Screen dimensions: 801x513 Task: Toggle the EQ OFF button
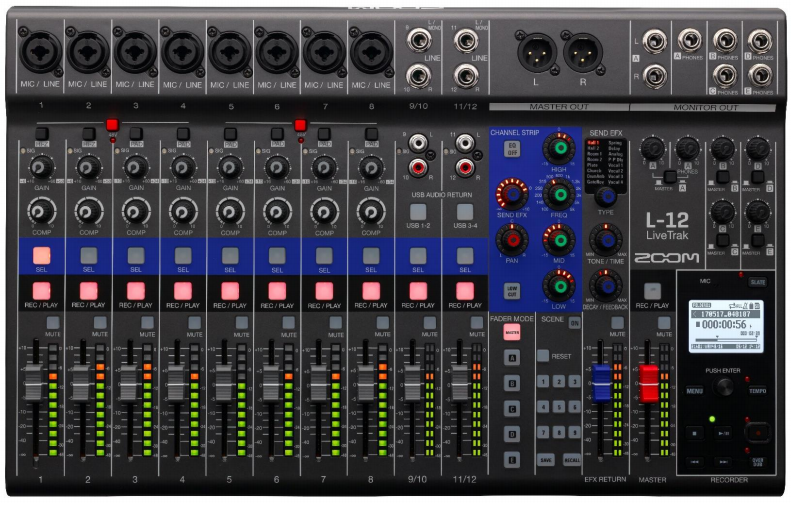511,149
